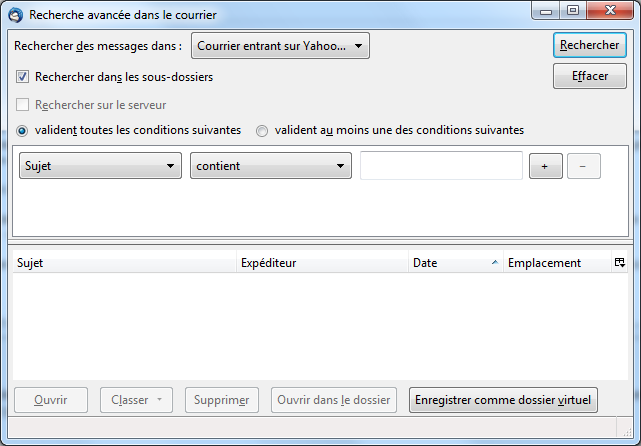Click the Rechercher button
This screenshot has width=641, height=446.
tap(589, 45)
